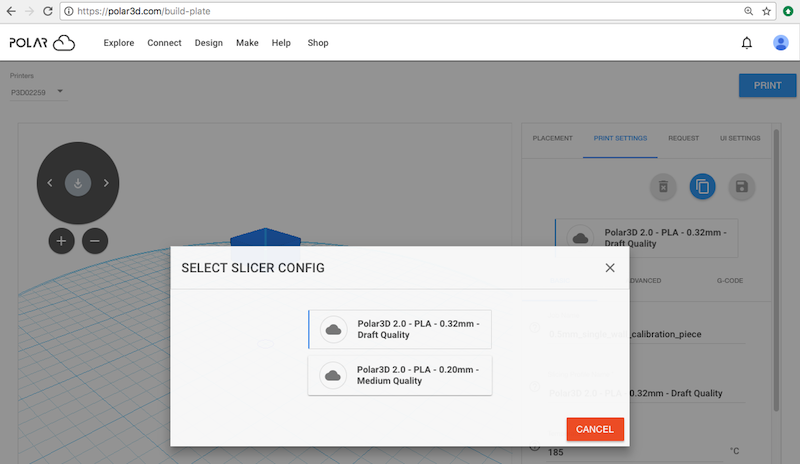Bookmark this page with the star icon

point(766,11)
